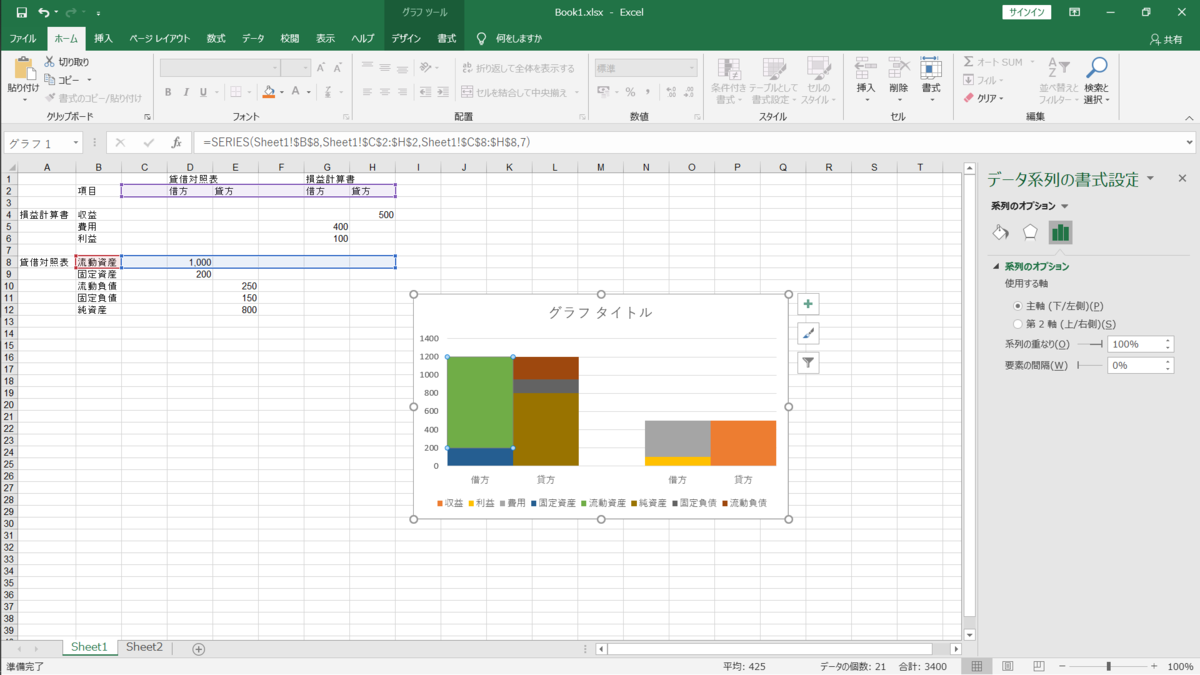The height and width of the screenshot is (675, 1200).
Task: Click the status bar zoom slider
Action: pos(1108,666)
